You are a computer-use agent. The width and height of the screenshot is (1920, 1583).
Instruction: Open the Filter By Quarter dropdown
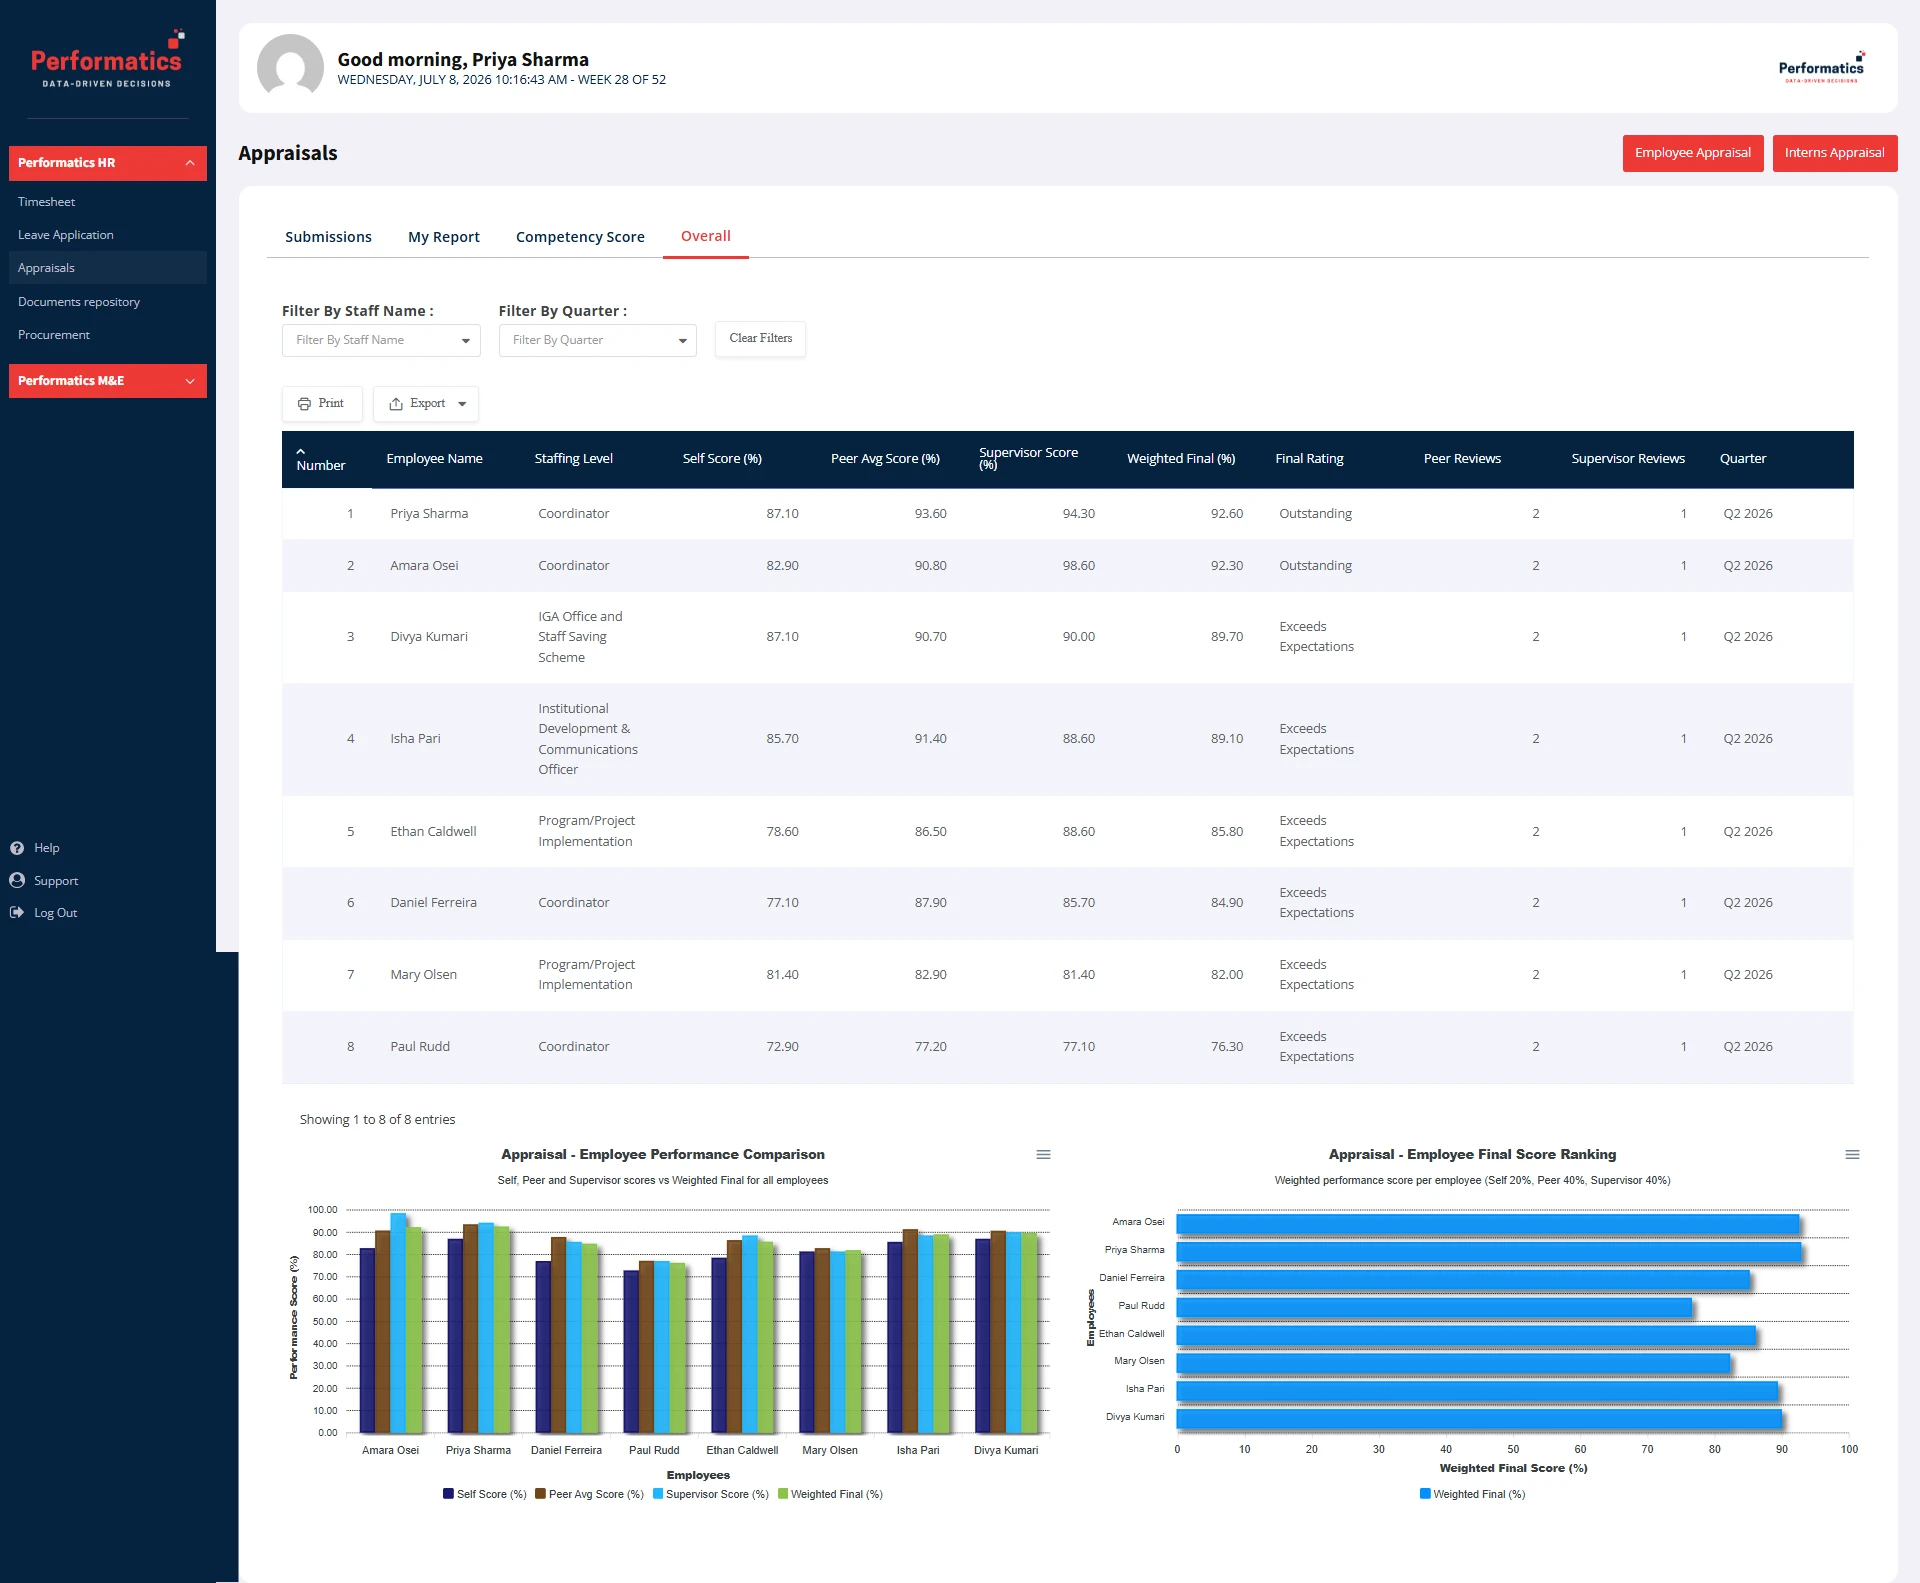[597, 341]
